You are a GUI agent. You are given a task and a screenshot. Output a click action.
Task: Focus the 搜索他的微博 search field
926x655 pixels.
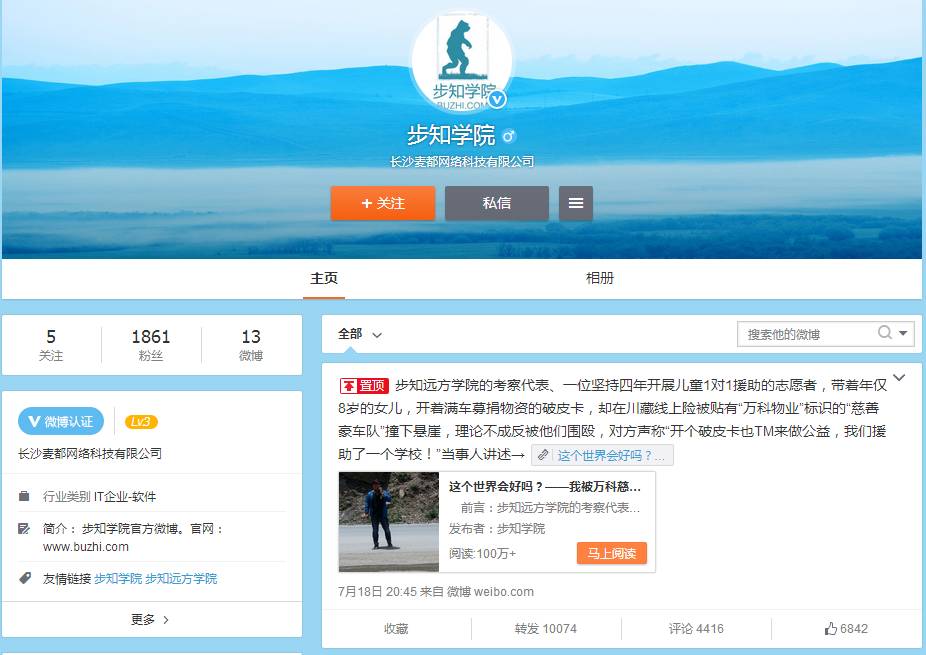(x=806, y=334)
